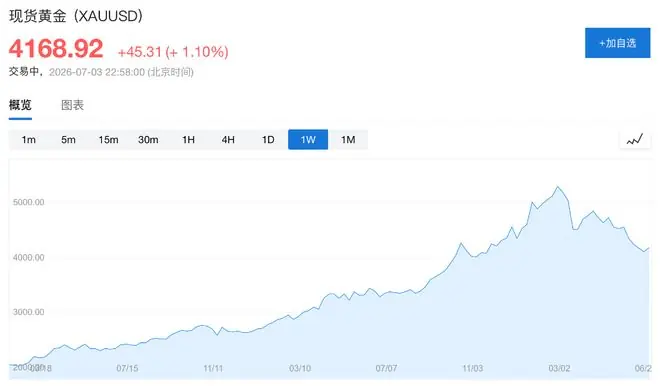
Task: Change timeframe to 1D
Action: click(x=268, y=139)
